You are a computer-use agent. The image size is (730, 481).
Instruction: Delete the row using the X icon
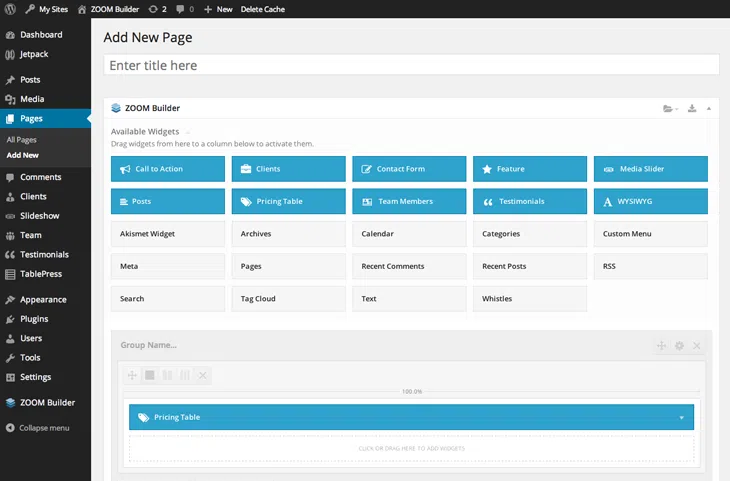(x=202, y=375)
